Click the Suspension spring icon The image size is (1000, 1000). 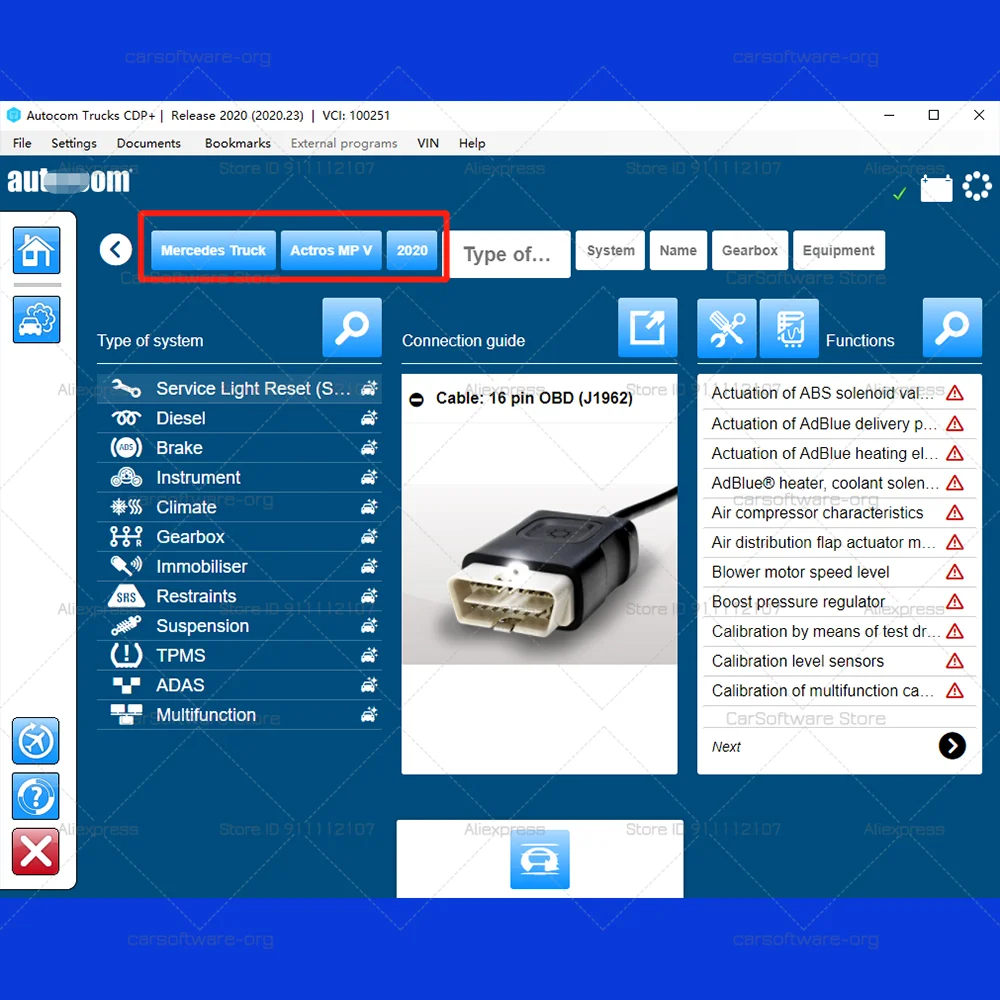(126, 626)
